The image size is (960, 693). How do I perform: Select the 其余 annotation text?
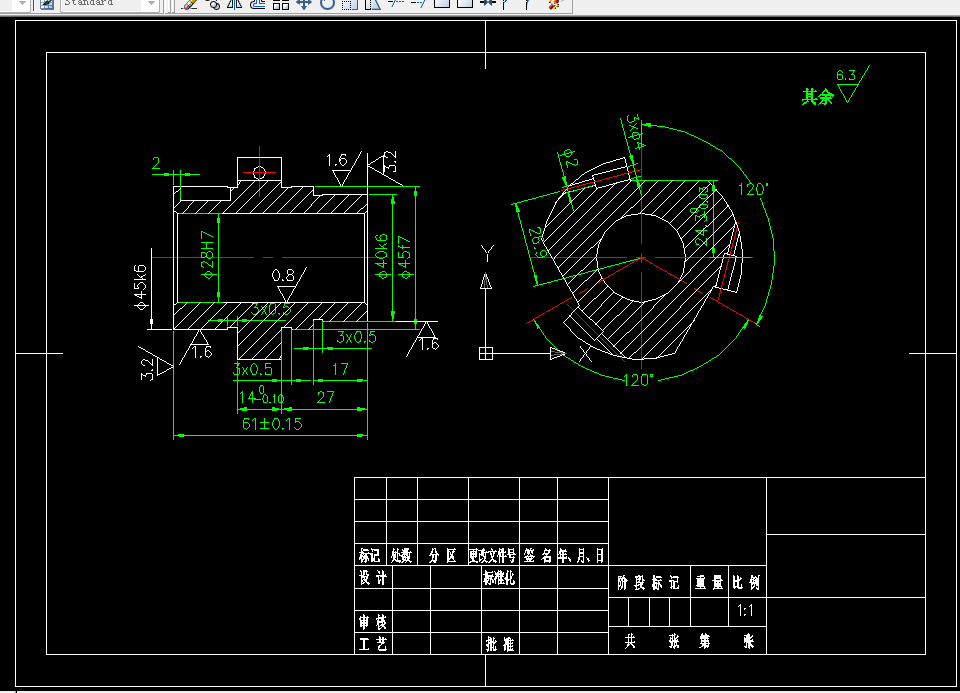[817, 97]
